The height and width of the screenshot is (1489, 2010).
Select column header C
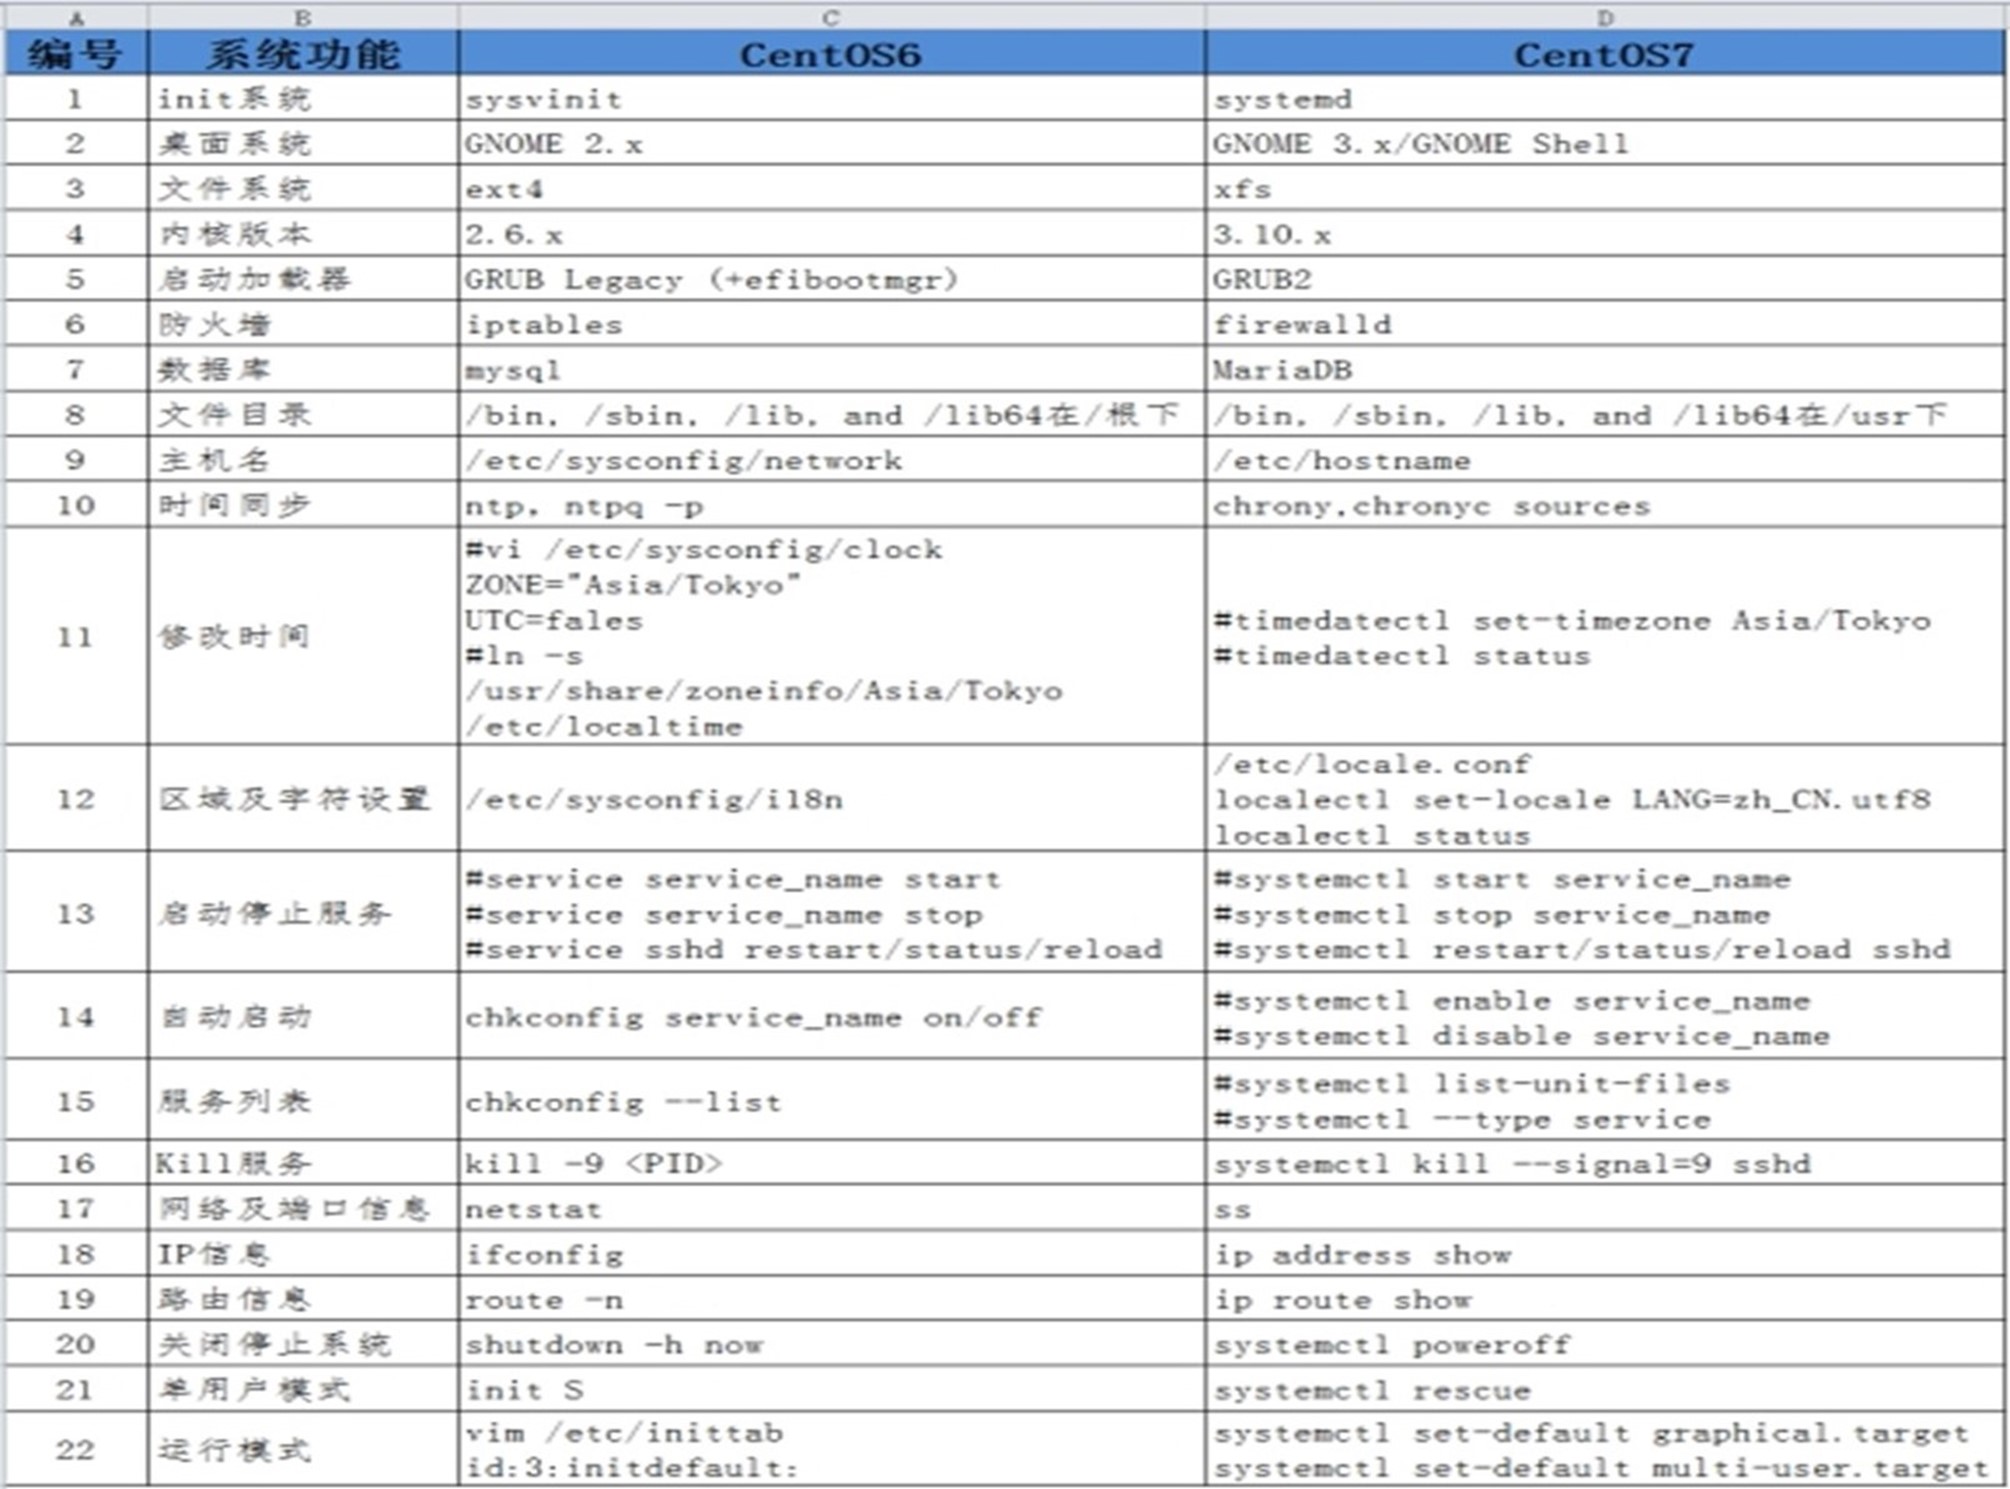point(831,17)
